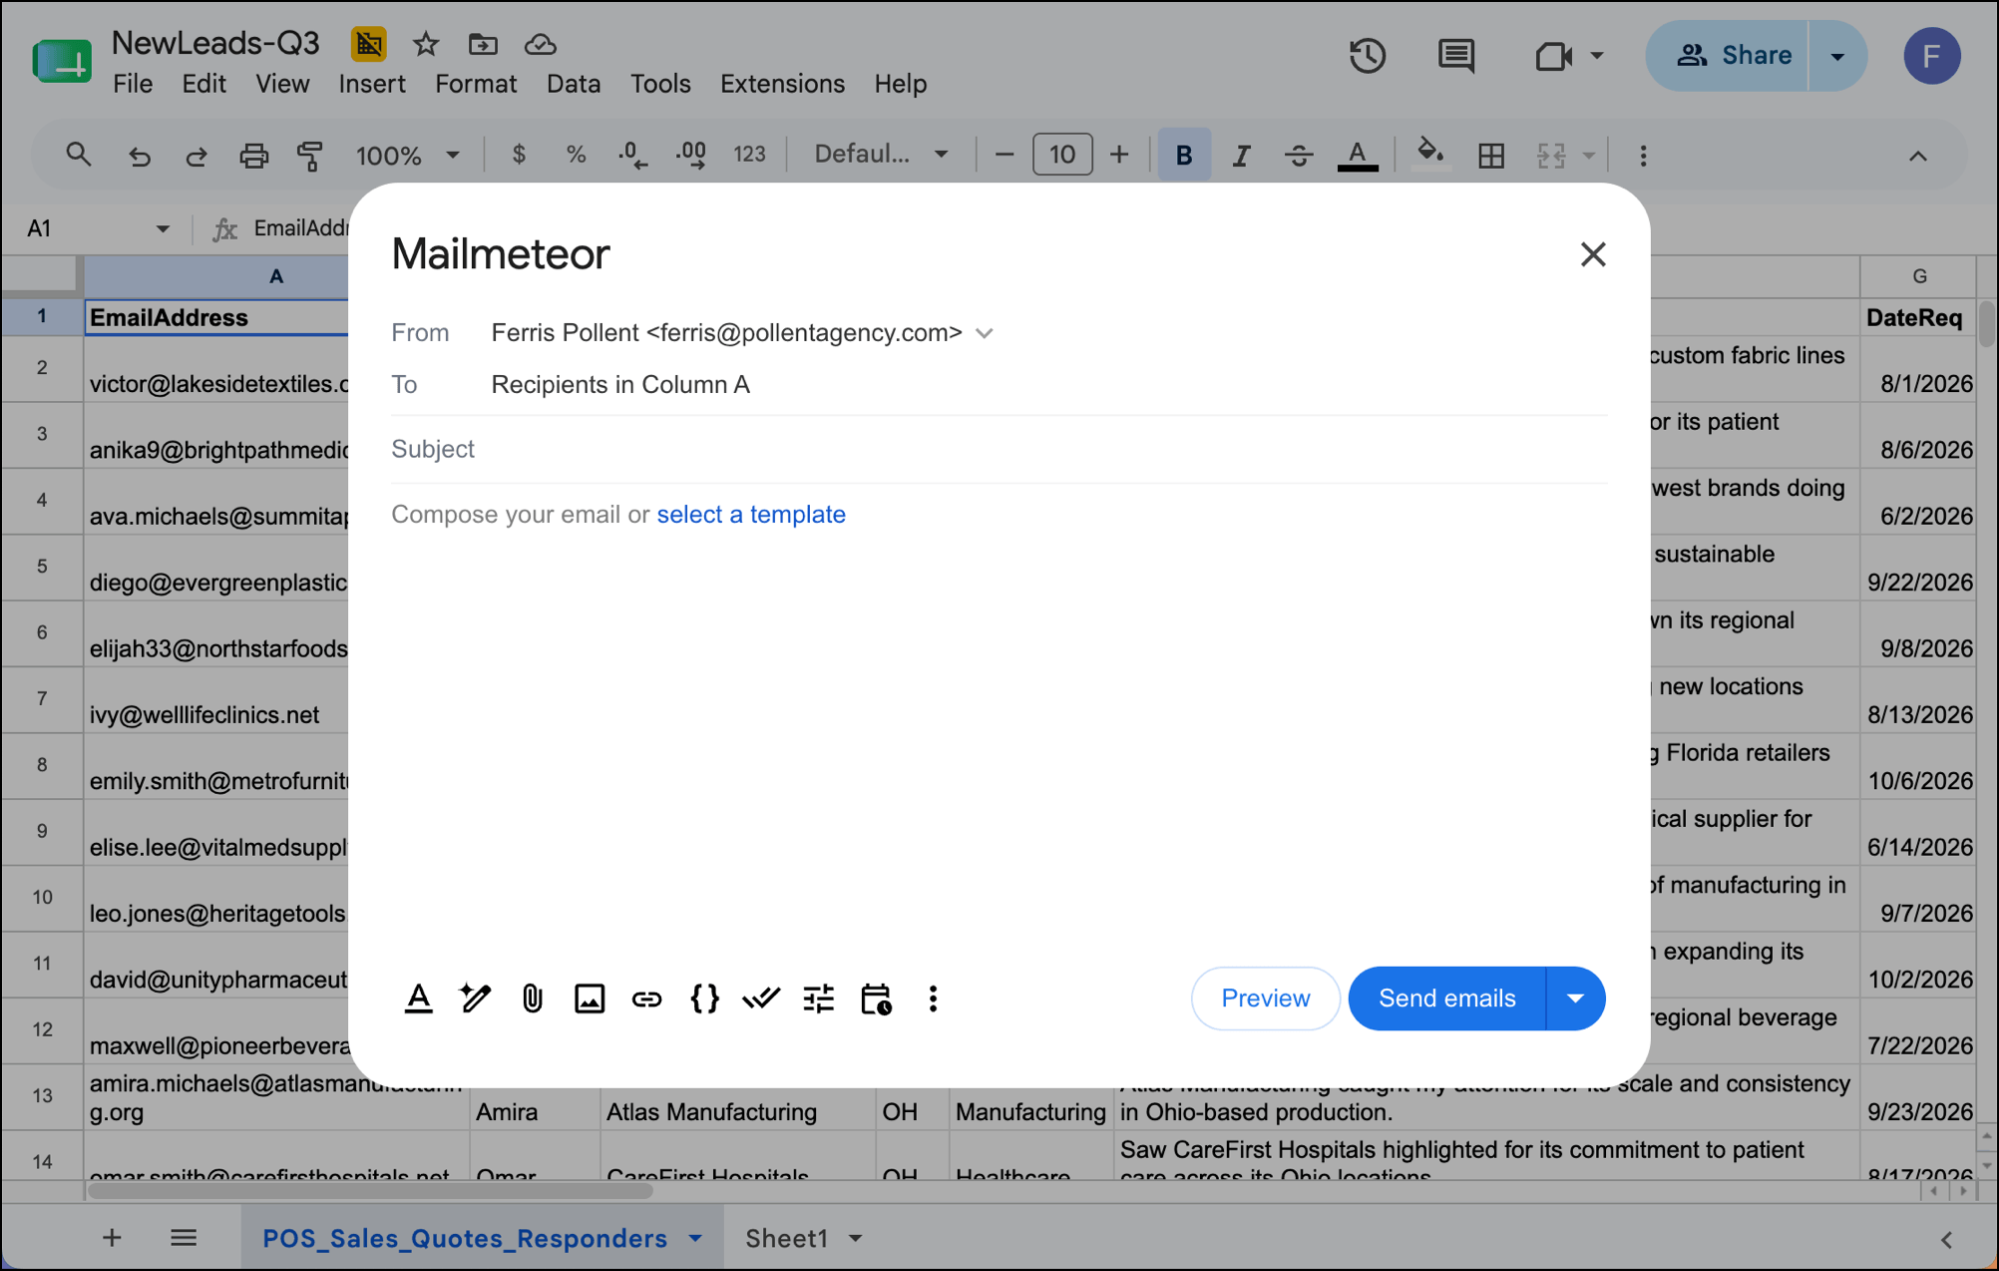Open the comments icon

[x=1456, y=55]
